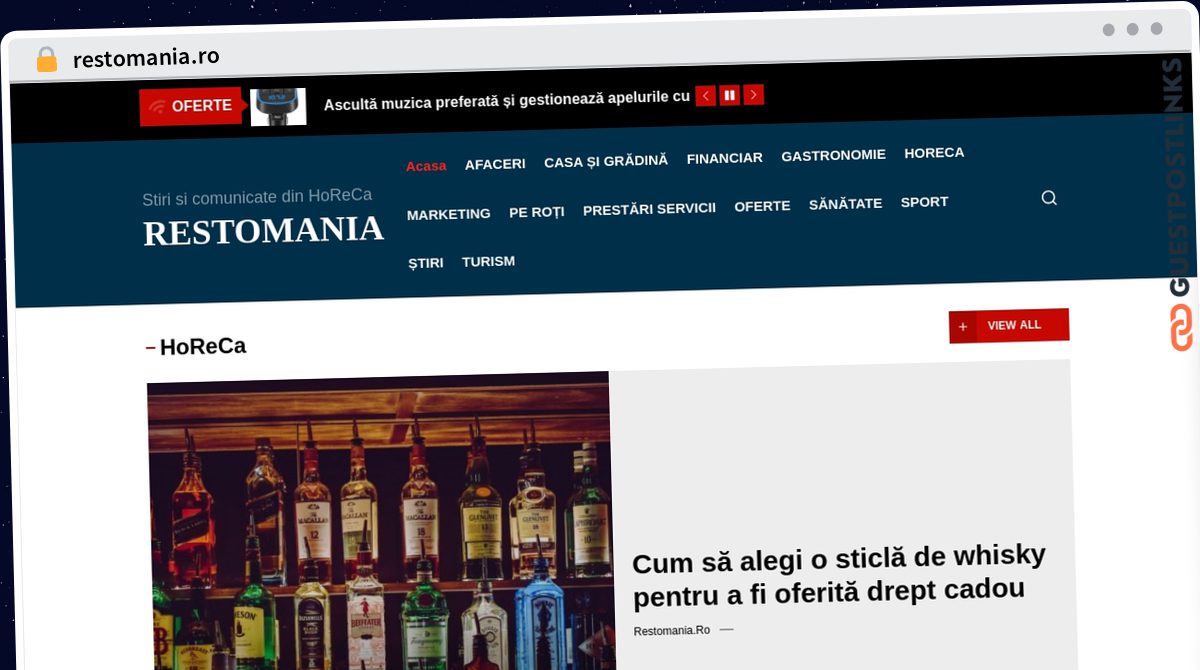
Task: Open the ticker product thumbnail
Action: pyautogui.click(x=278, y=106)
